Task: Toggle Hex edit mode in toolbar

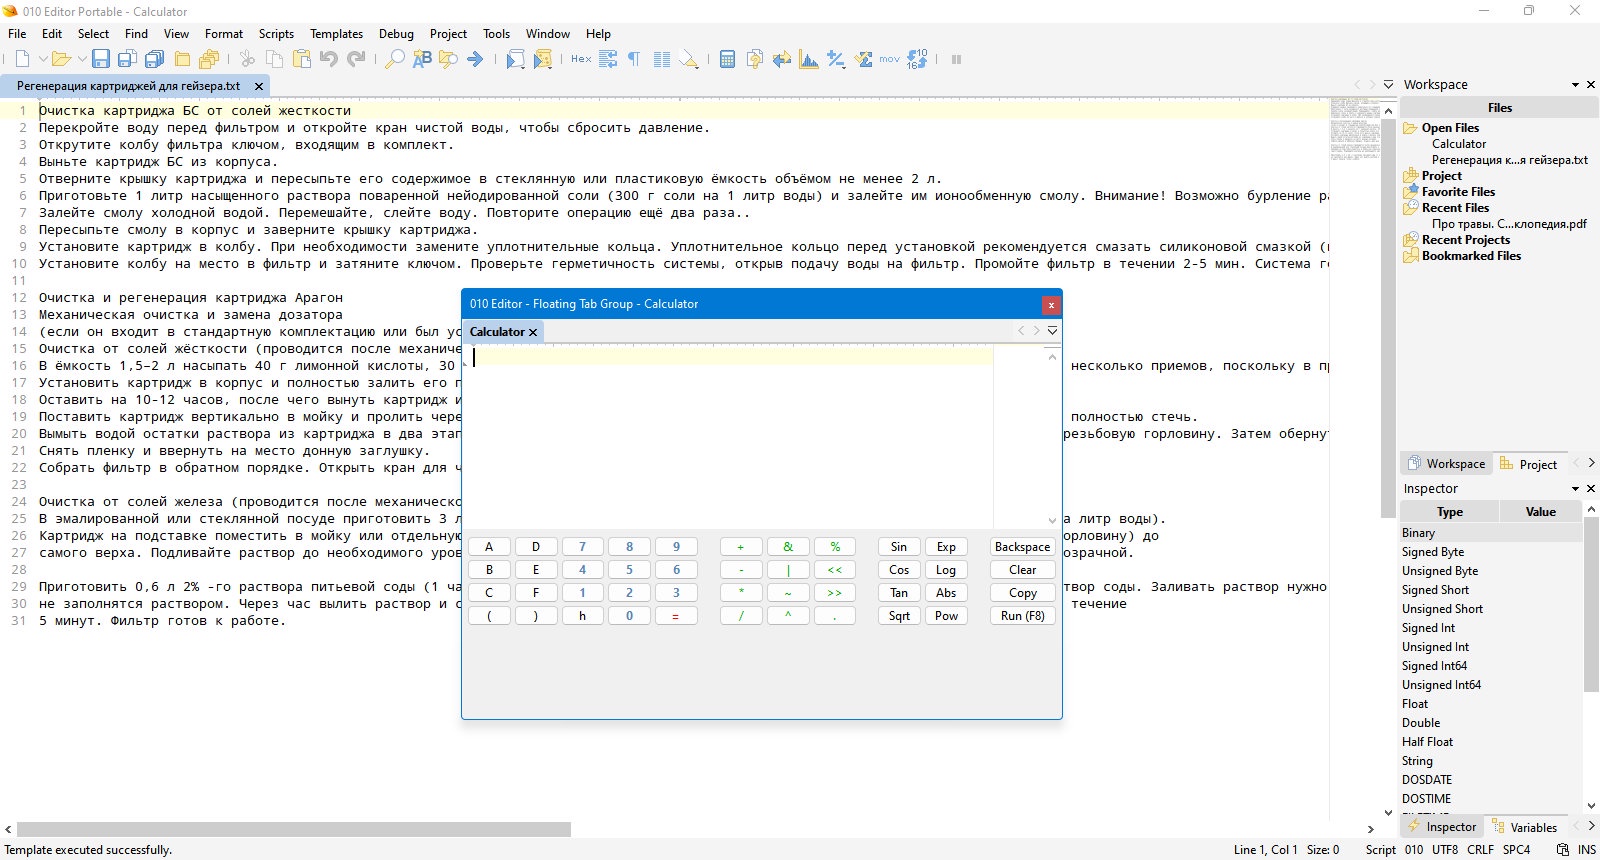Action: [x=581, y=59]
